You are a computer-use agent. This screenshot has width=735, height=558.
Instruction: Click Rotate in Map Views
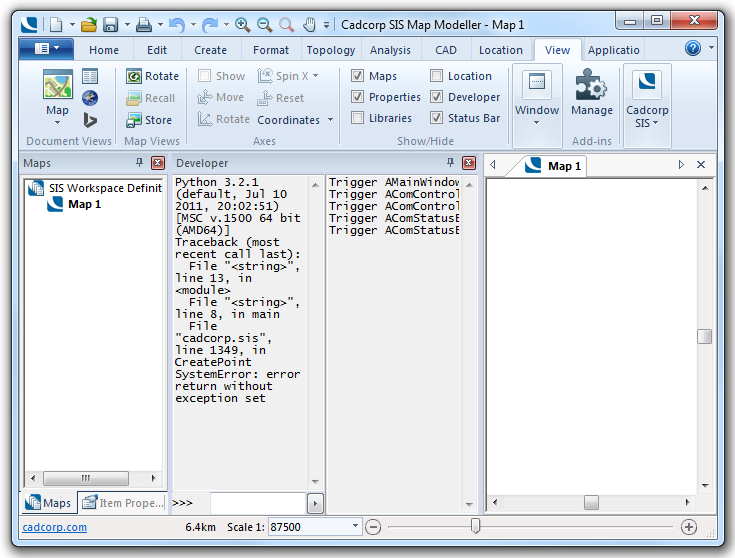click(152, 76)
